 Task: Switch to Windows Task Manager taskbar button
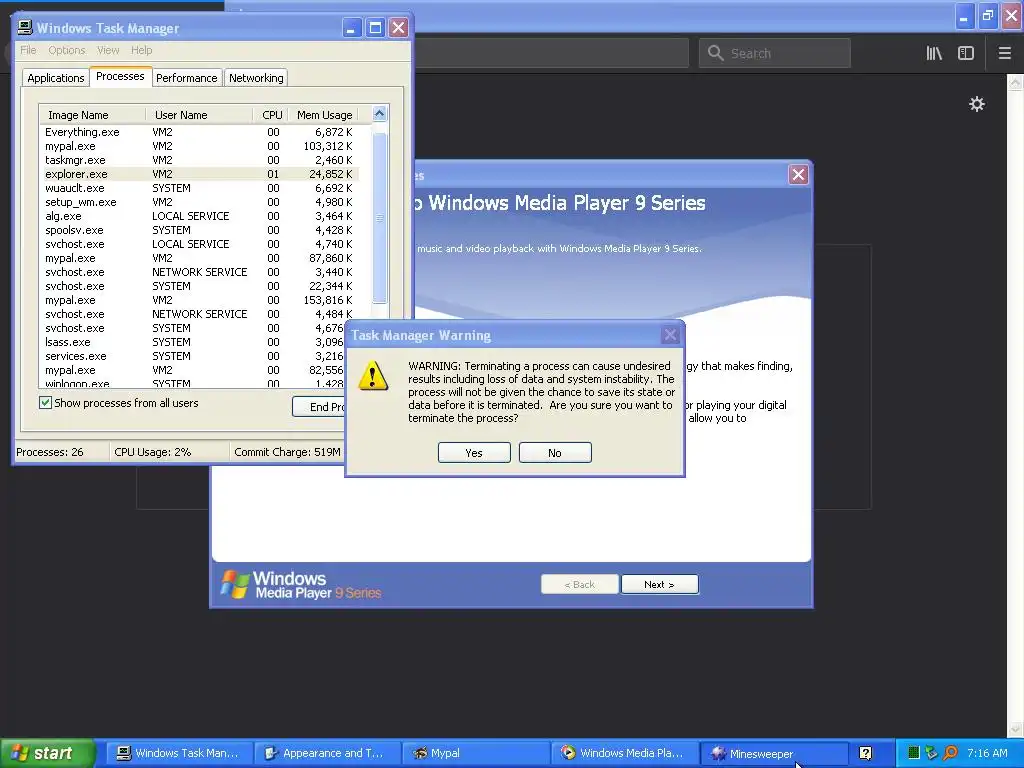pos(178,753)
